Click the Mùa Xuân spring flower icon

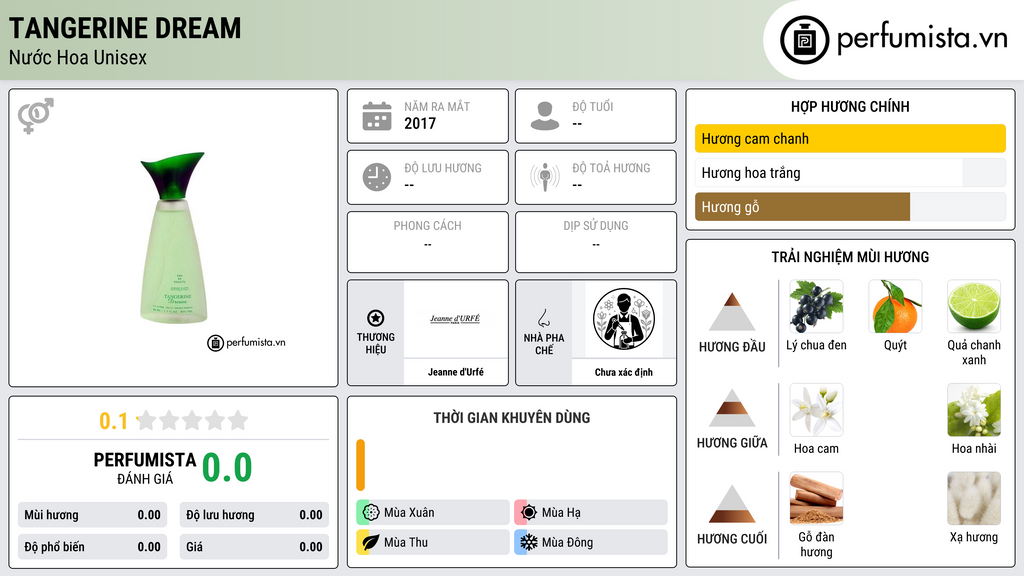click(x=371, y=513)
